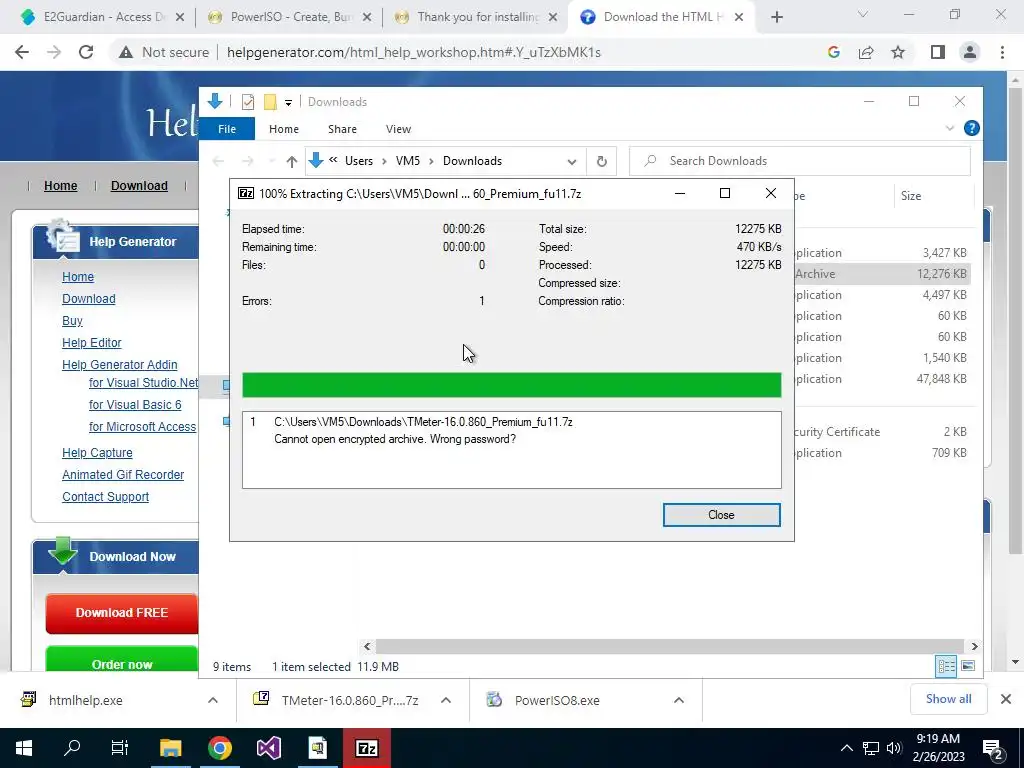Viewport: 1024px width, 768px height.
Task: Open the View ribbon tab in Explorer
Action: coord(398,129)
